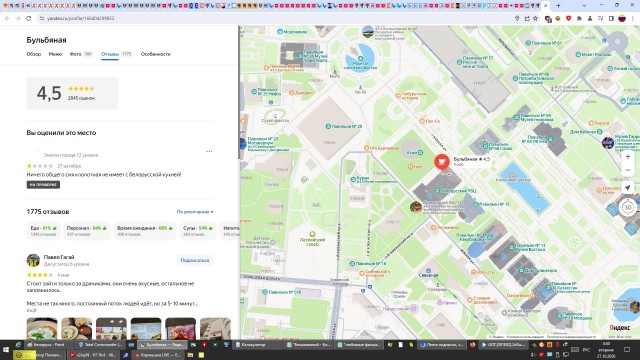Click the 4,5 rating summary card
The width and height of the screenshot is (640, 360).
[x=72, y=93]
